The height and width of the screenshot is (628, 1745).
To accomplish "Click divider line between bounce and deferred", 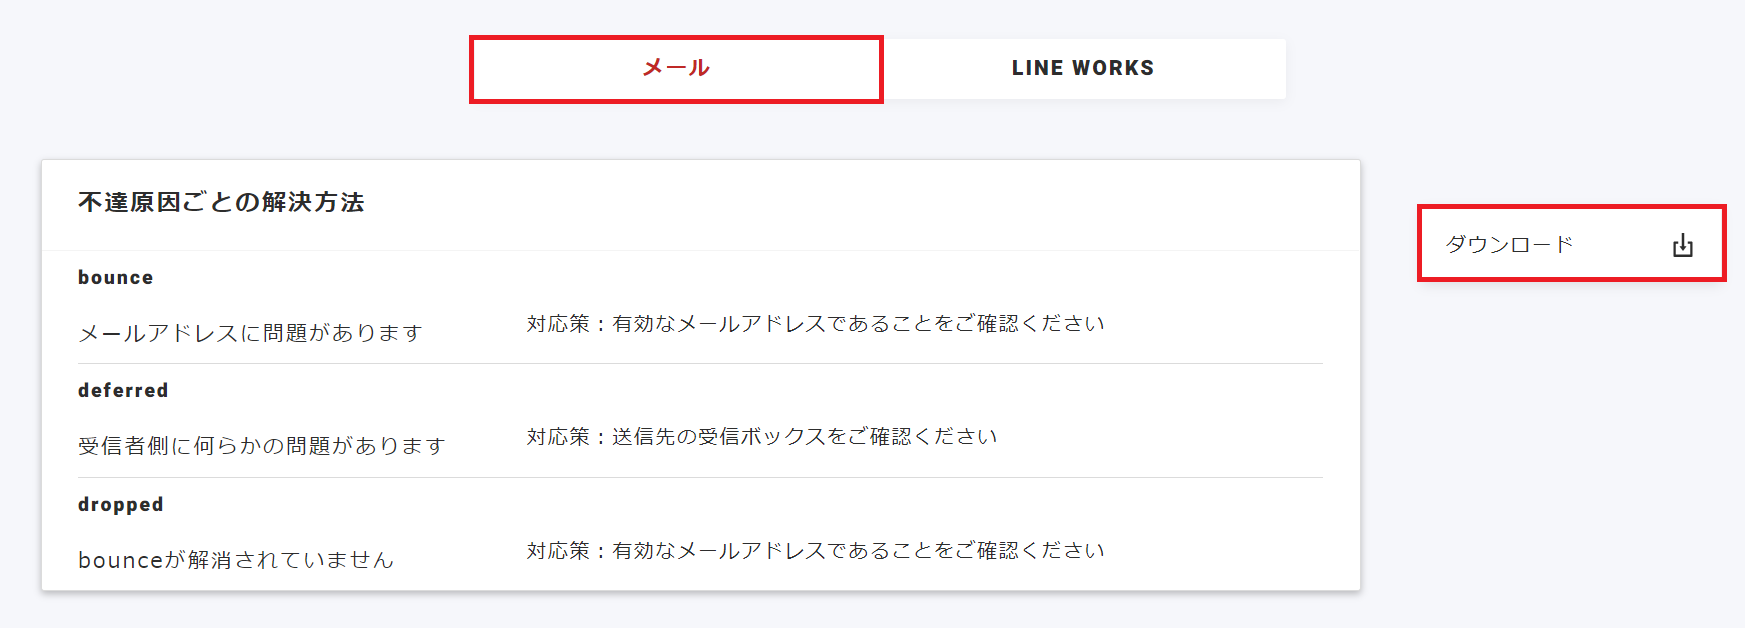I will coord(700,364).
